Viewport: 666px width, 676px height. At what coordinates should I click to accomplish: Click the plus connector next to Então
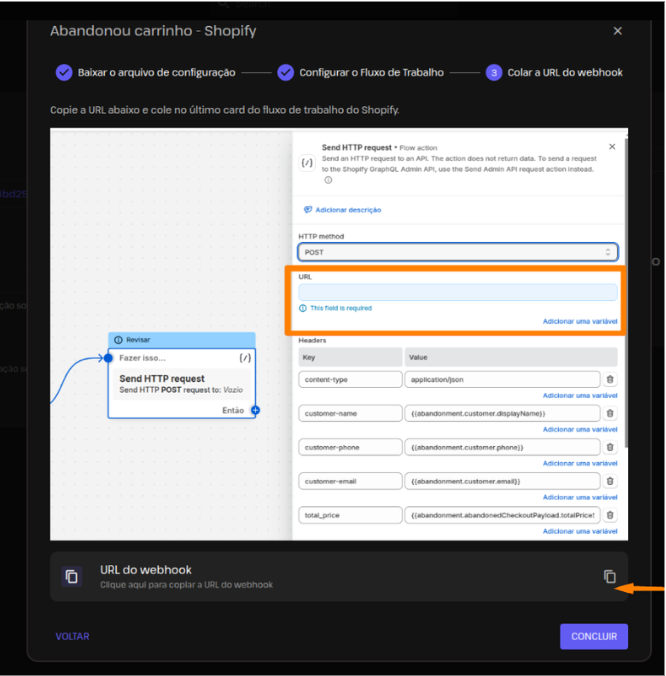[255, 410]
